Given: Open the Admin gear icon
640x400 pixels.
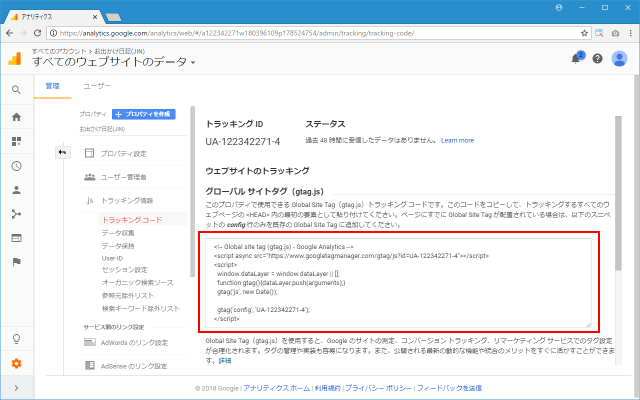Looking at the screenshot, I should [x=16, y=362].
